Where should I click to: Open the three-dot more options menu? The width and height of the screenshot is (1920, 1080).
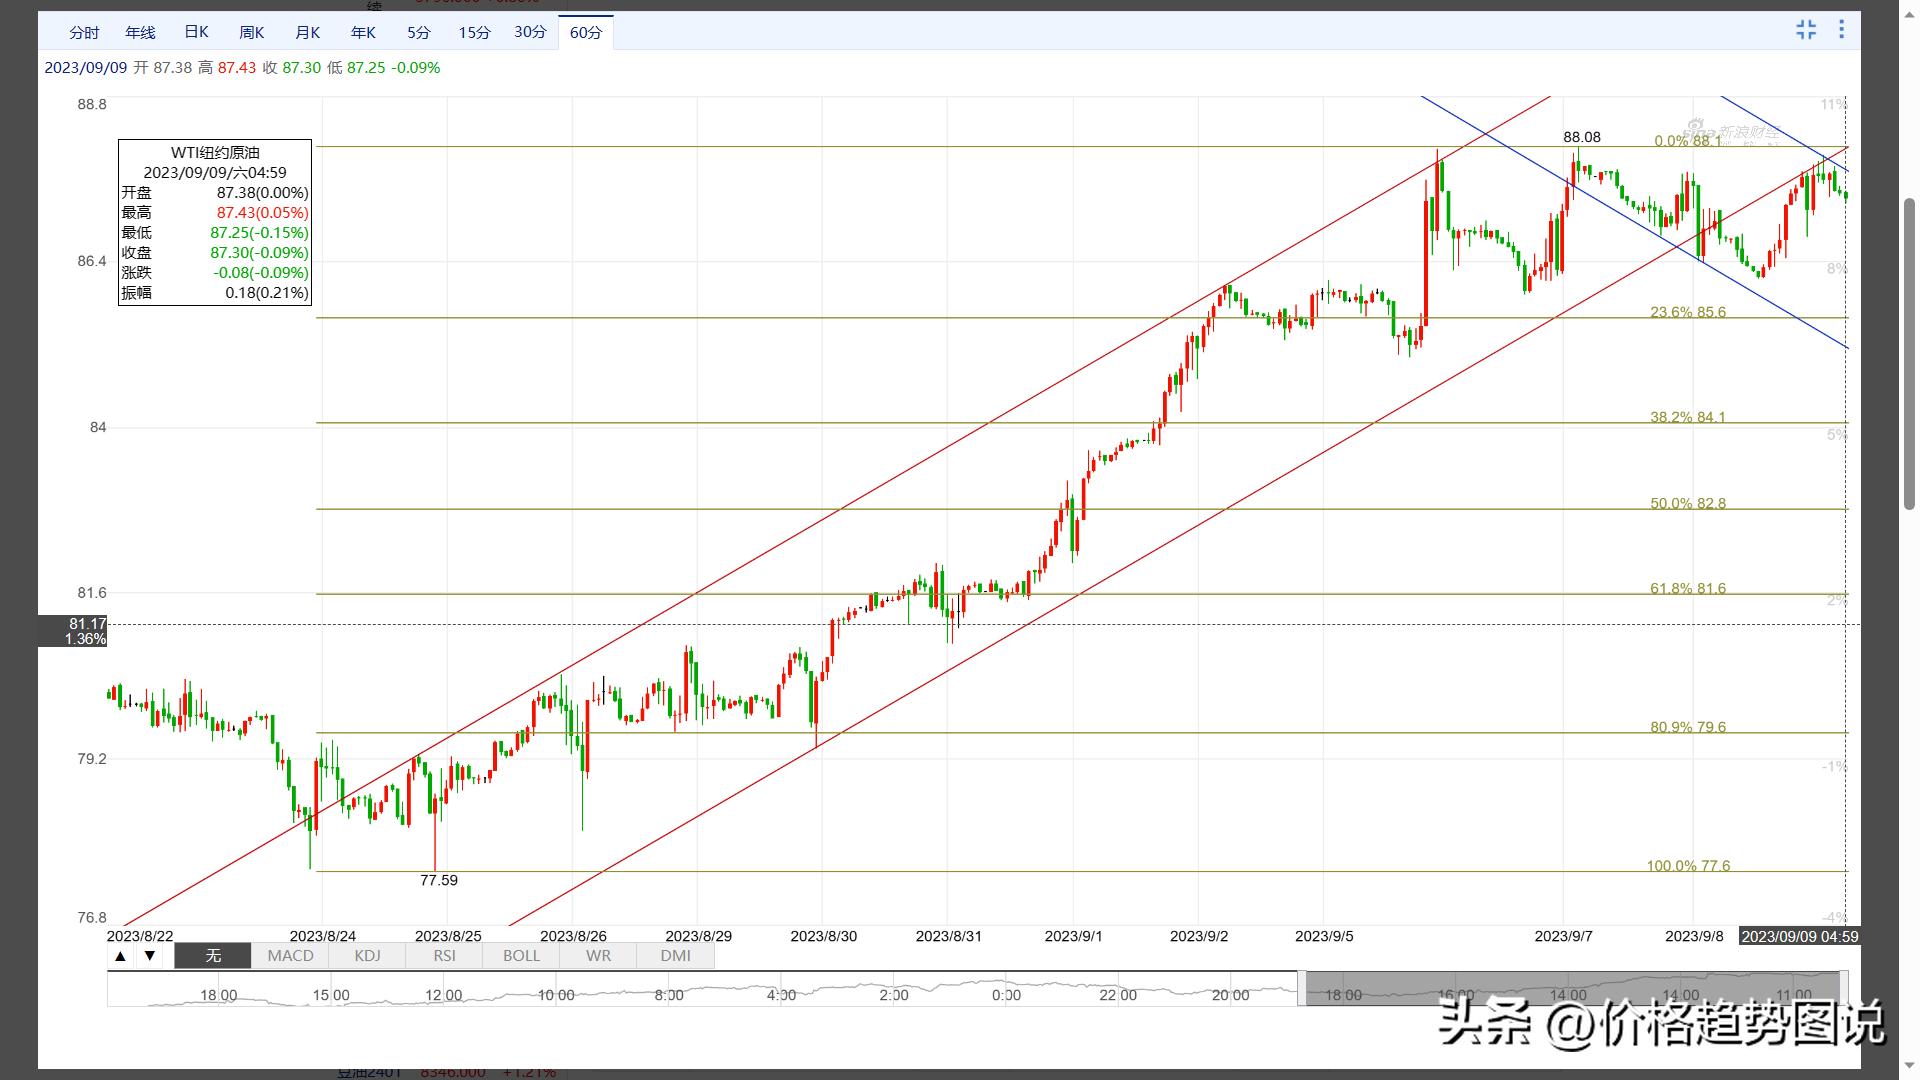[1841, 30]
